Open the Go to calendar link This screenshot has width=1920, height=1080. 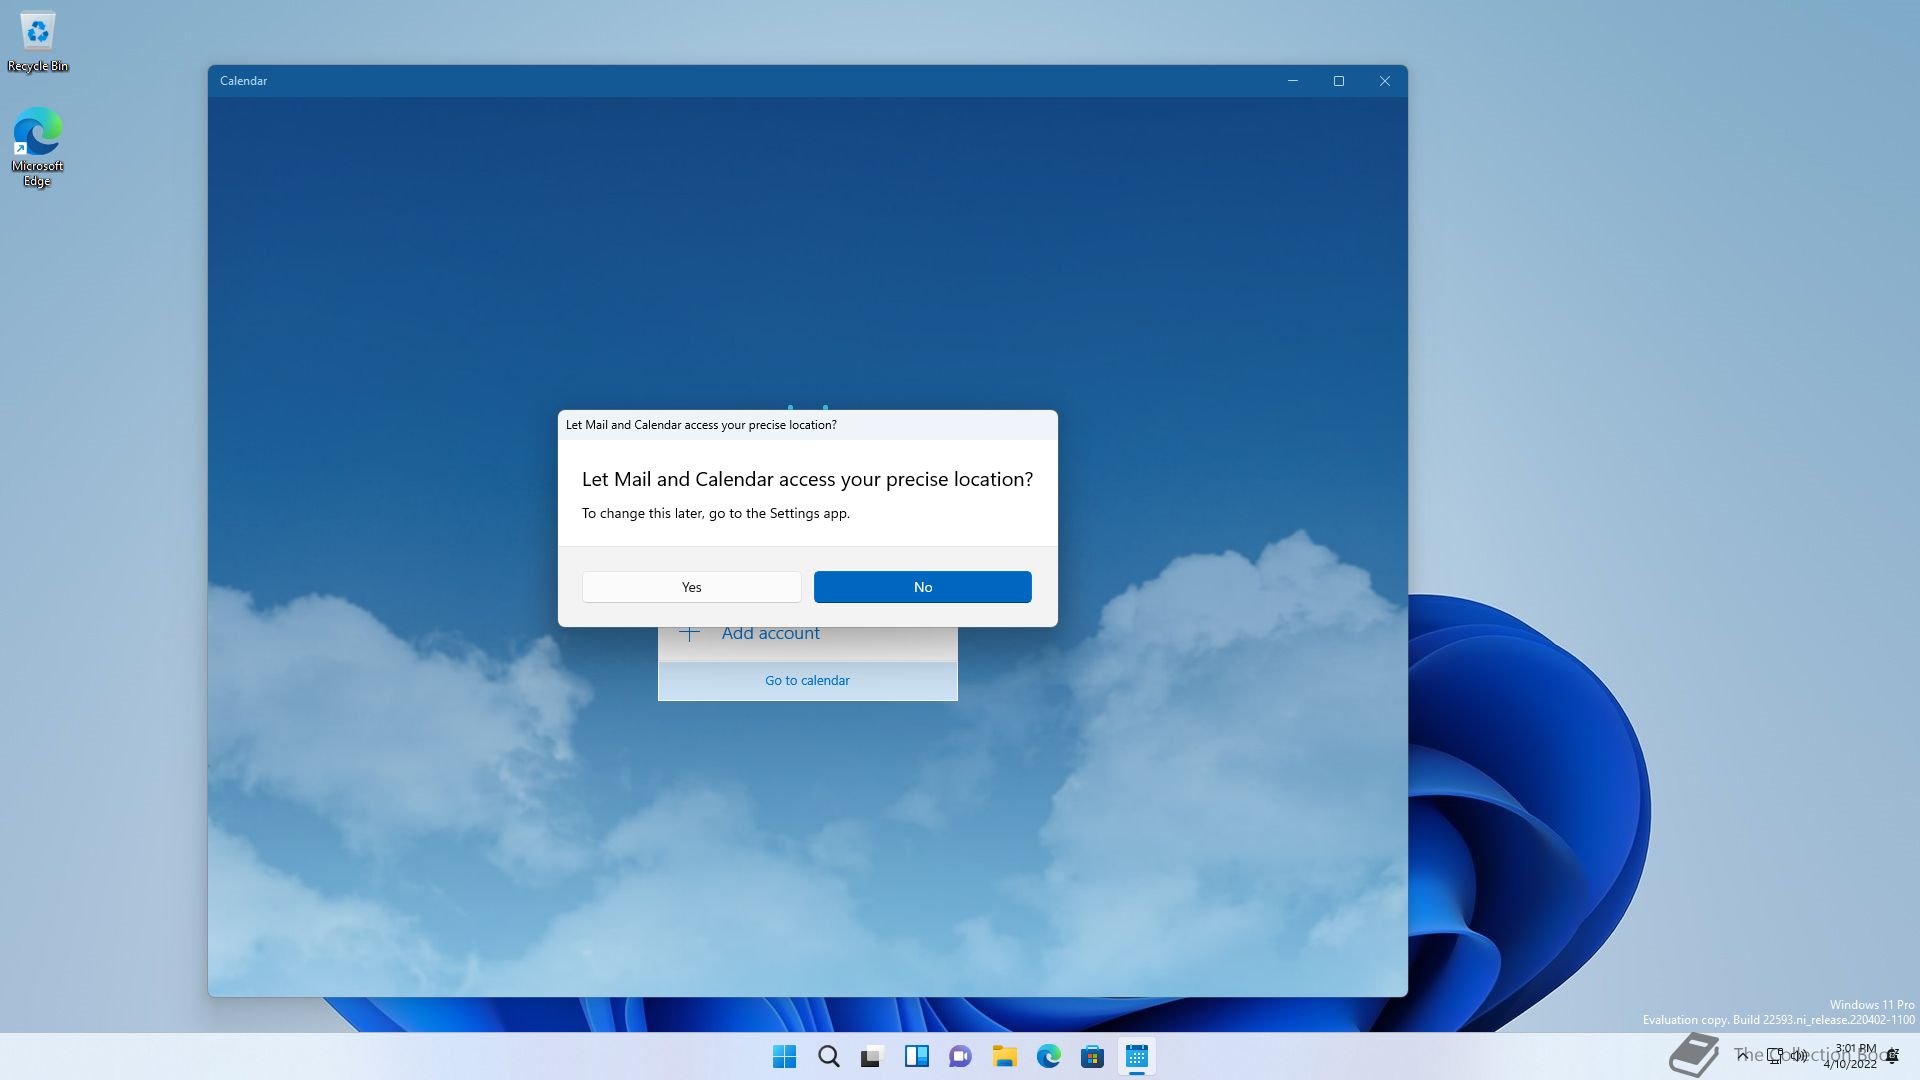pos(807,680)
